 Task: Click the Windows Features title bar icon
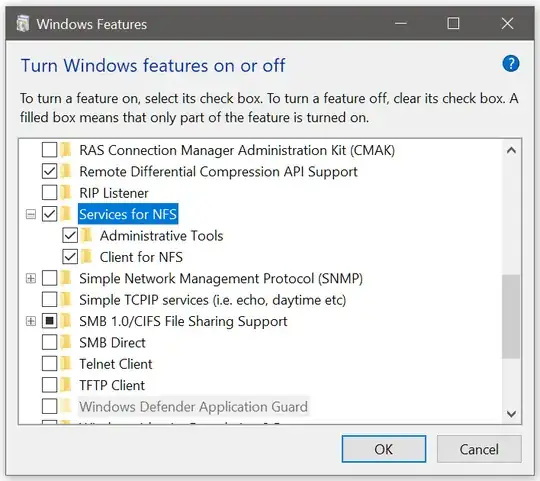23,24
